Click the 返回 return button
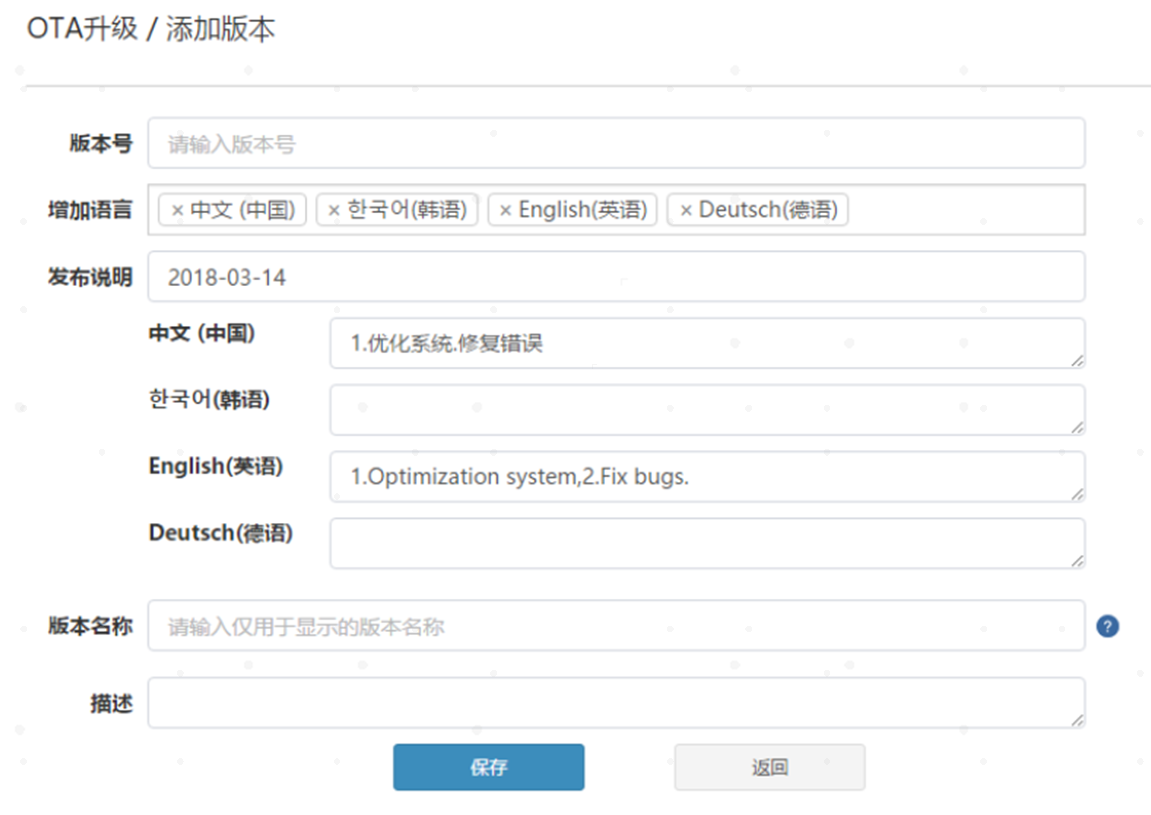 point(769,767)
